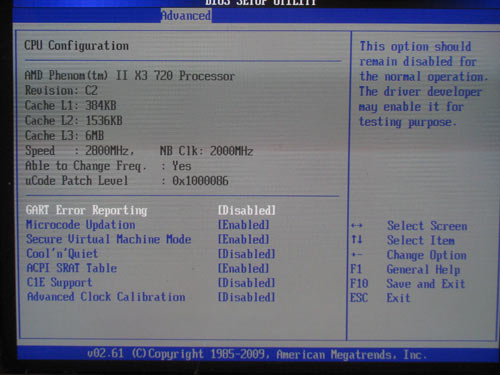Select ACPI SRAT Table setting
Screen dimensions: 500x375
coord(72,268)
